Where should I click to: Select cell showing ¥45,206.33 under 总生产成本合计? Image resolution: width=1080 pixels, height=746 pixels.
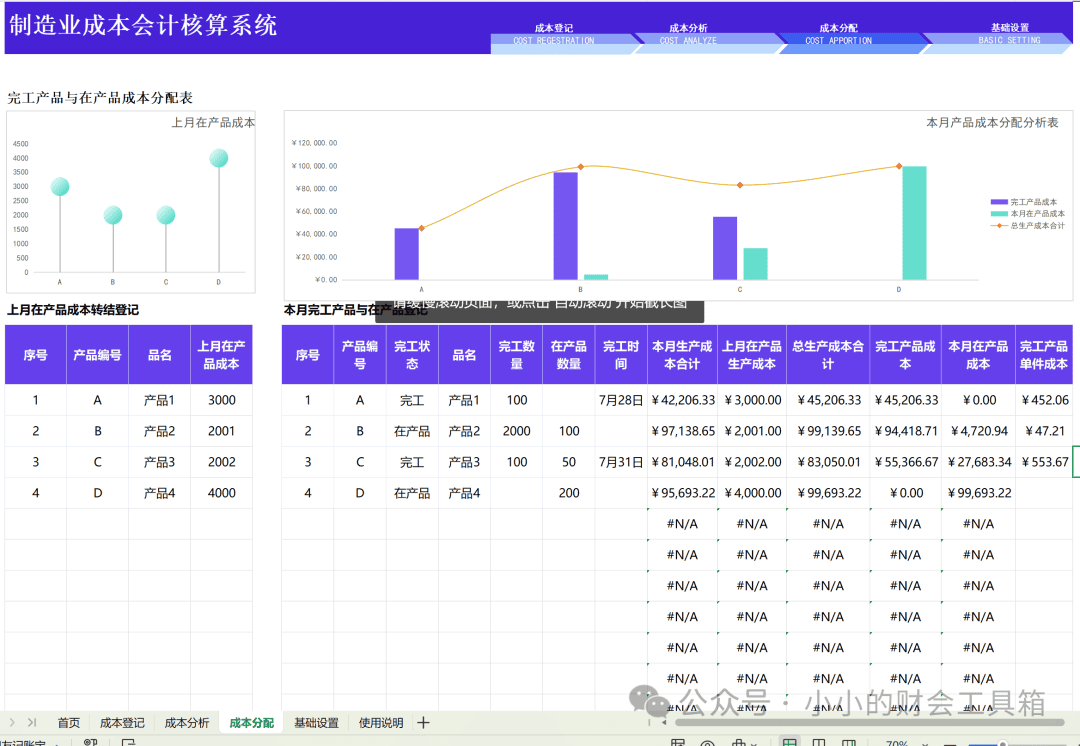coord(828,400)
